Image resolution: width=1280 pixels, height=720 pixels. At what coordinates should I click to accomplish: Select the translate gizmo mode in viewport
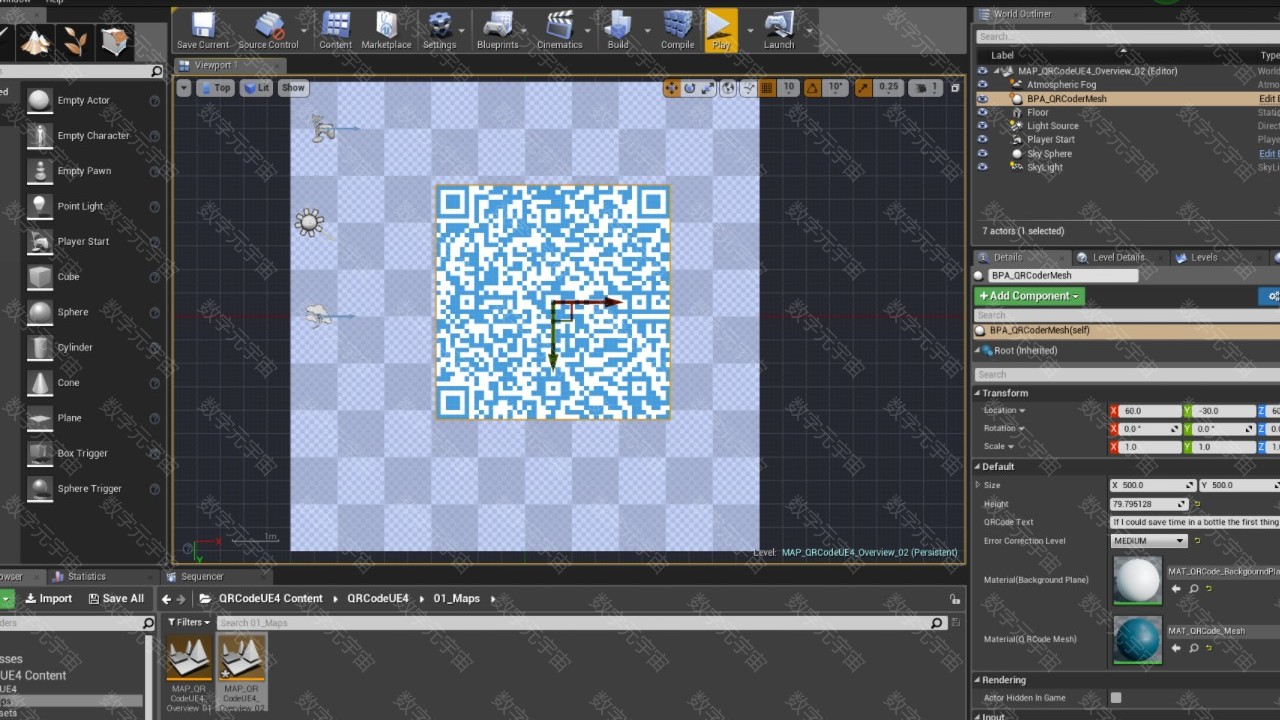[x=671, y=88]
